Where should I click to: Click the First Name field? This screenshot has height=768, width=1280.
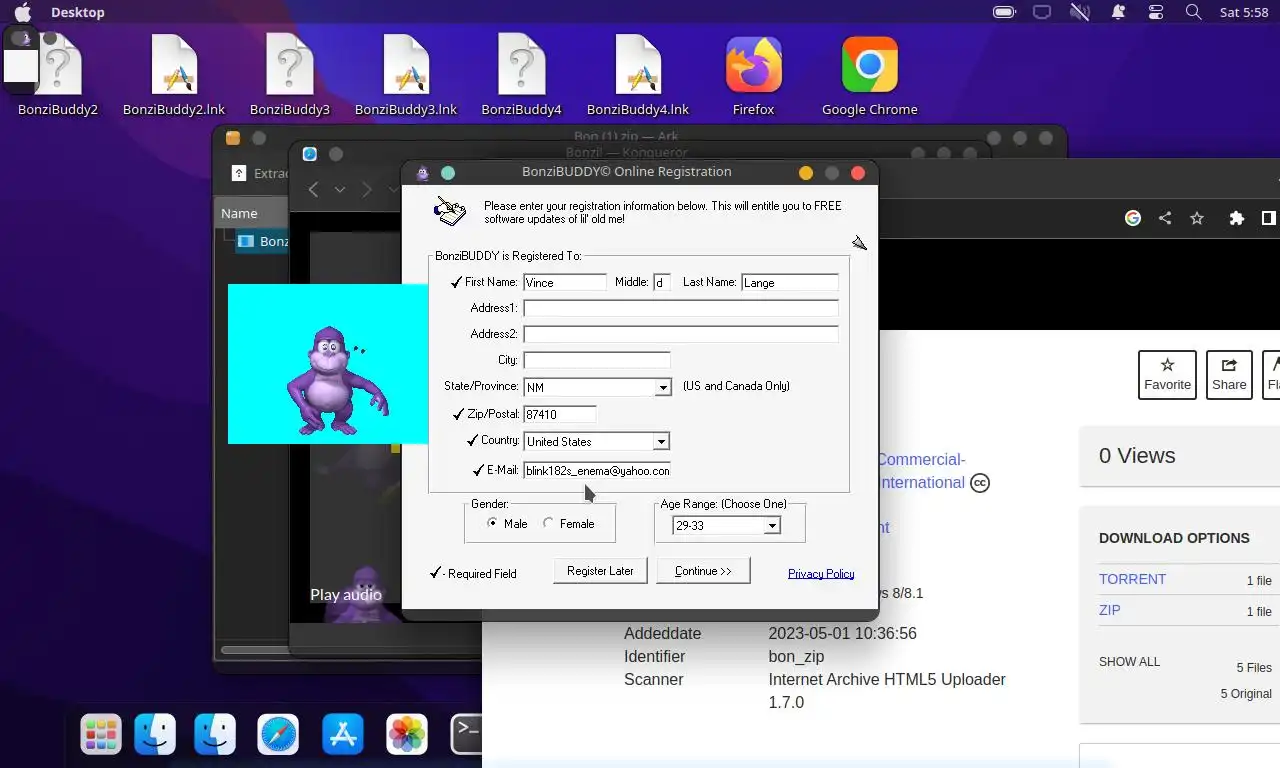tap(565, 283)
